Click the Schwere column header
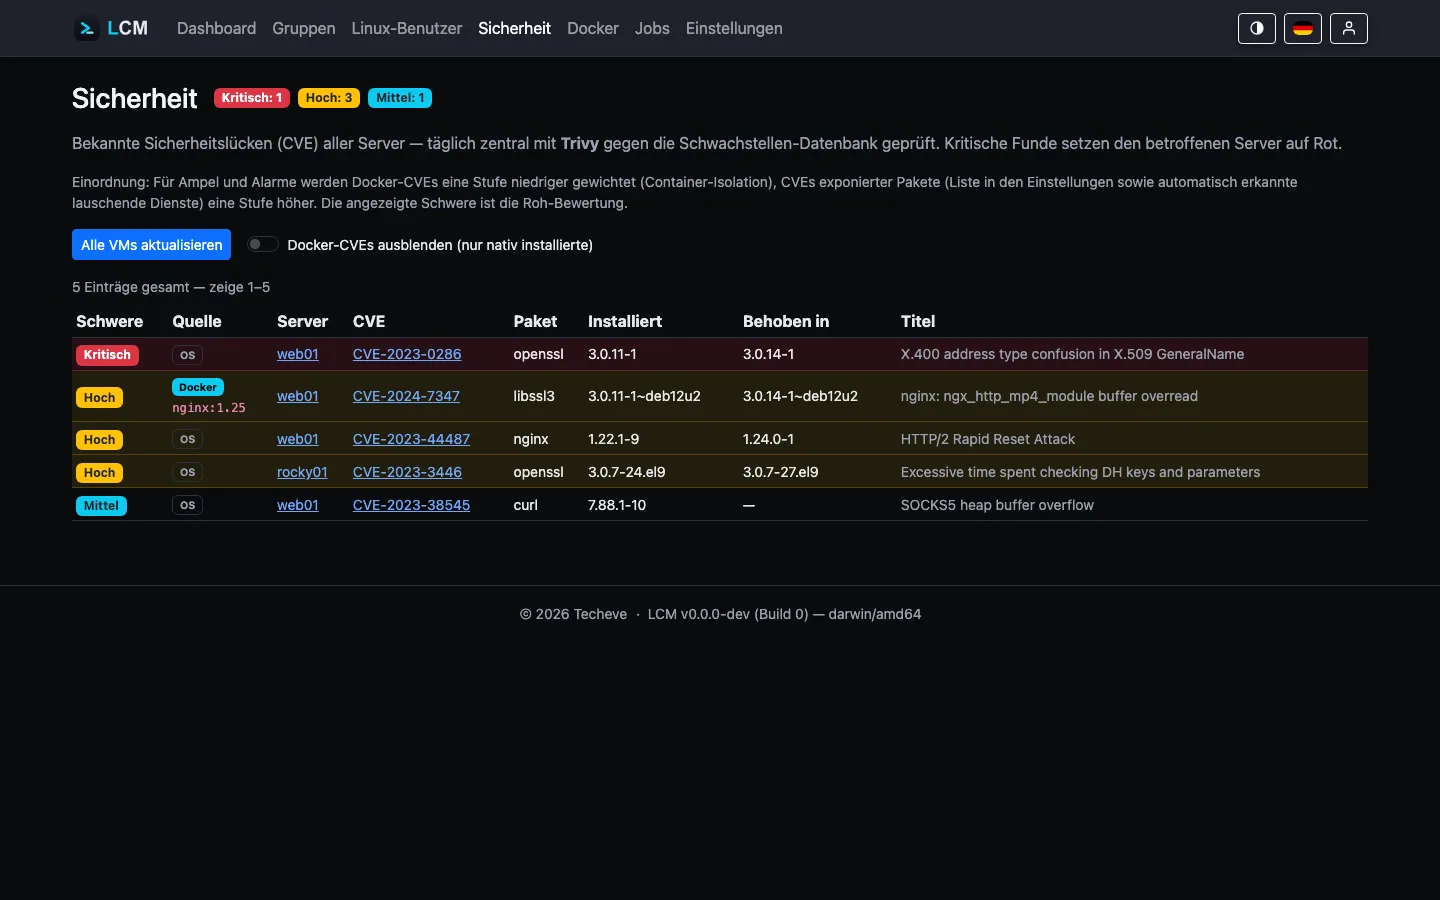 click(109, 321)
